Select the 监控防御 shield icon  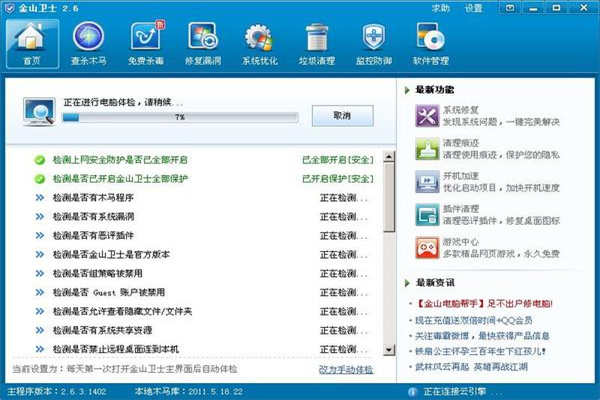click(x=374, y=37)
